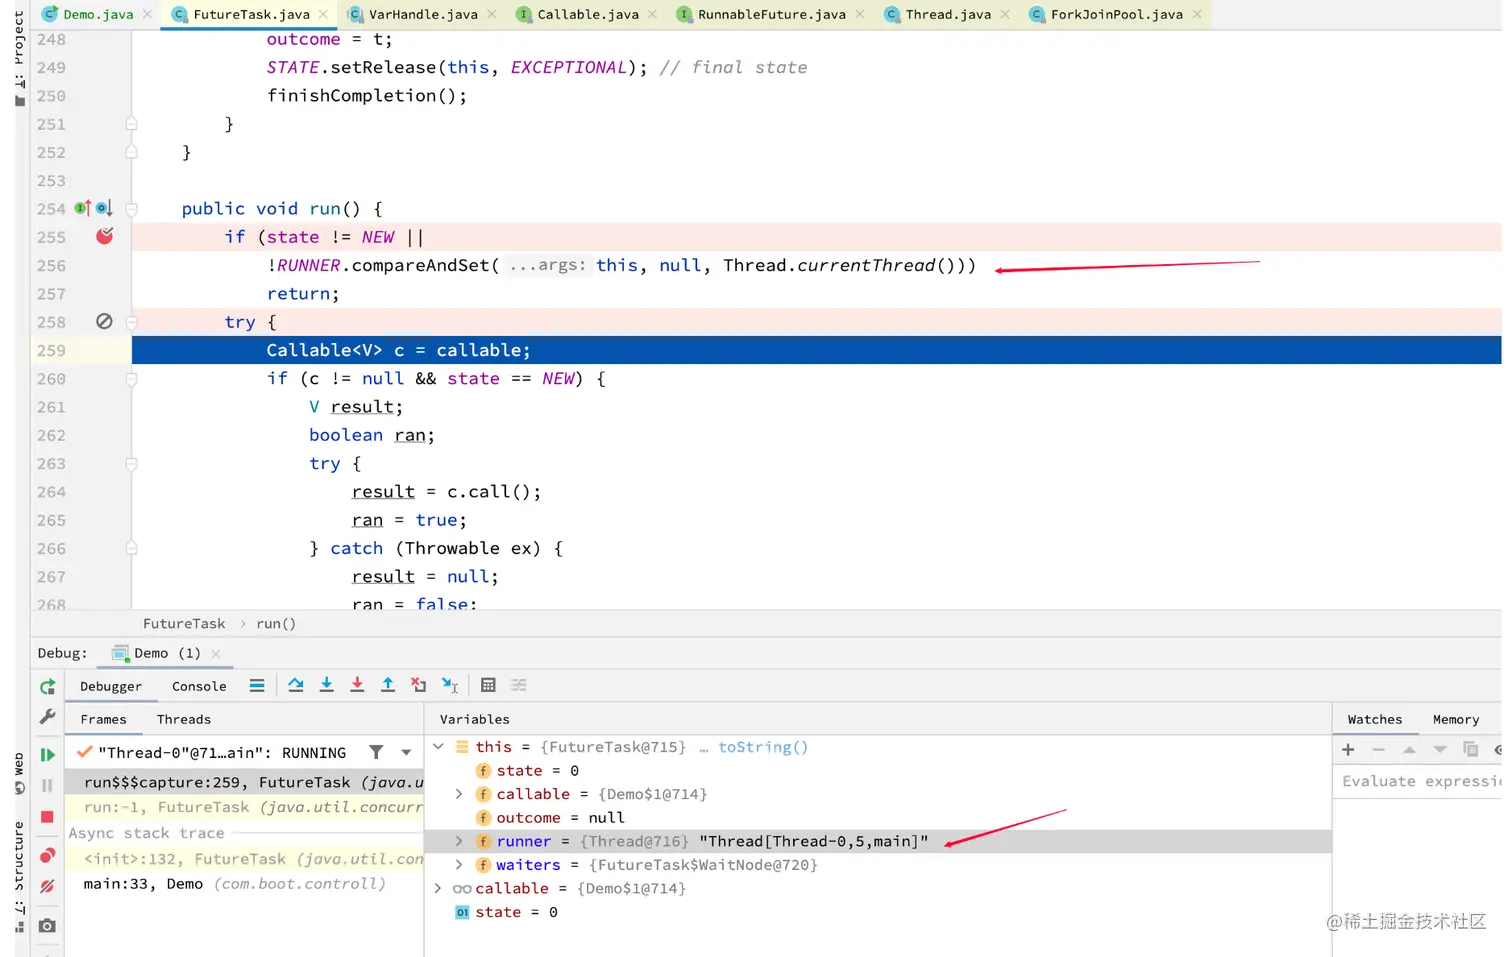Open the View Breakpoints dialog
Screen dimensions: 1512x957
47,856
